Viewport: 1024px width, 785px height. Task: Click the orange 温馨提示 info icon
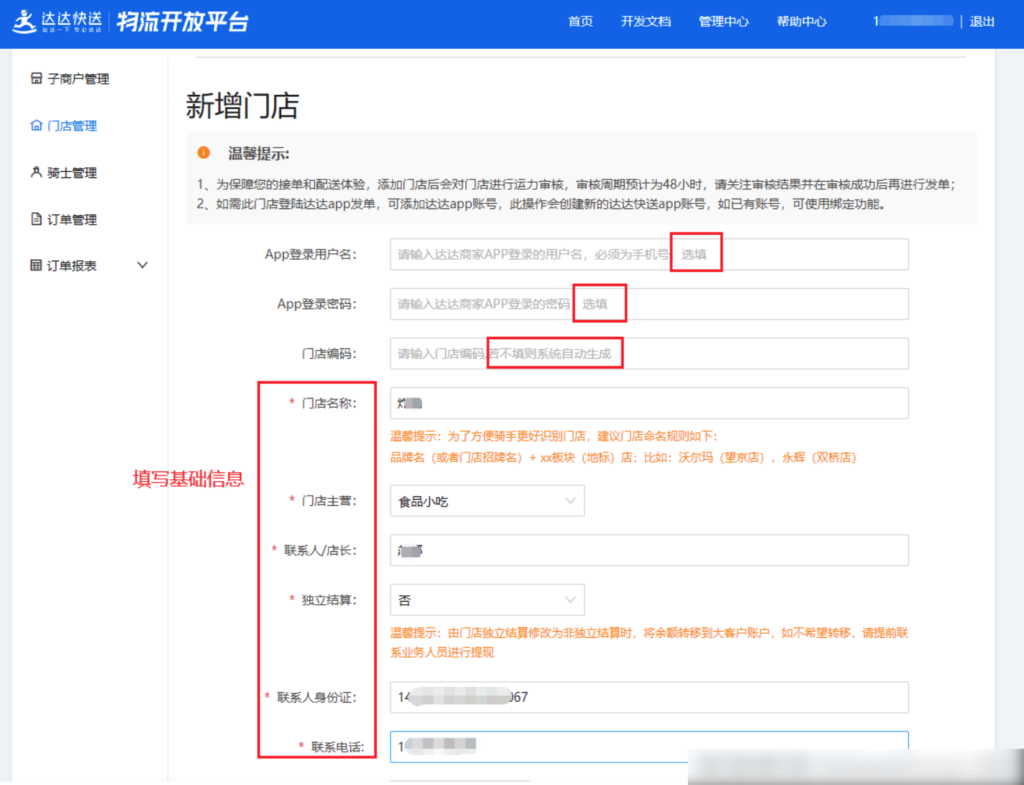point(204,153)
